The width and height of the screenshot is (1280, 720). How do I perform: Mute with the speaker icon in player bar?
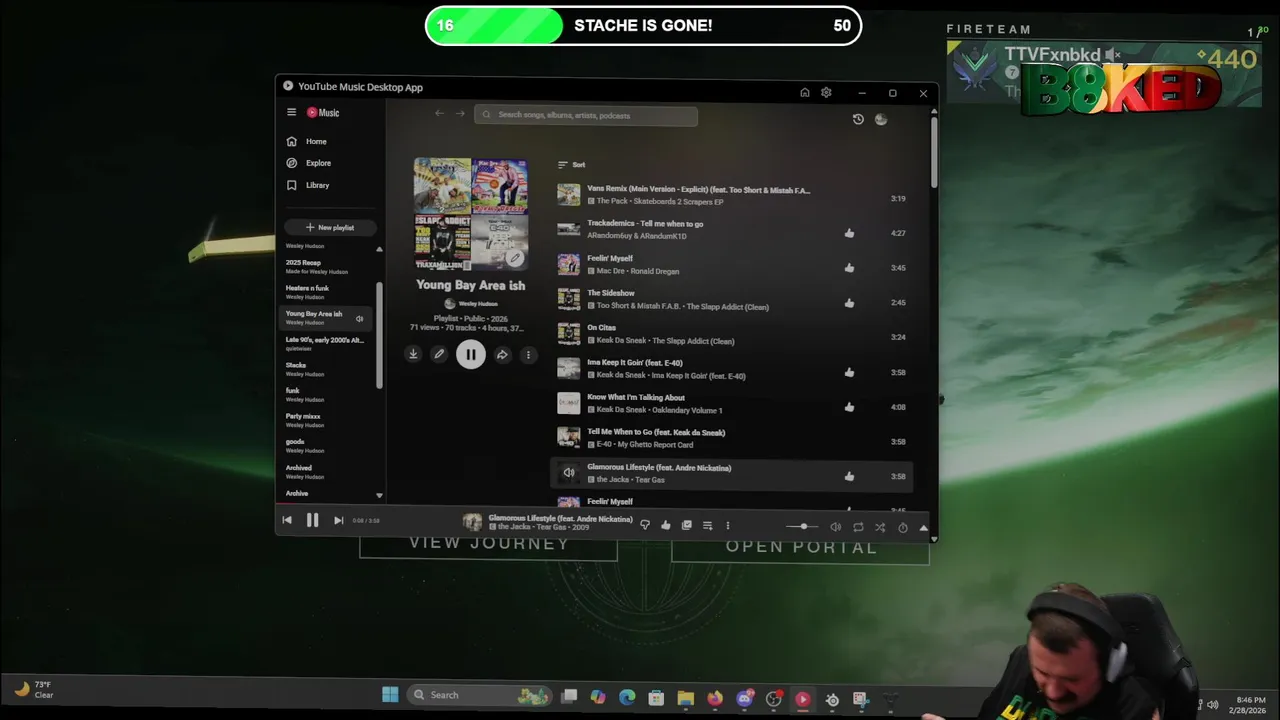(836, 527)
